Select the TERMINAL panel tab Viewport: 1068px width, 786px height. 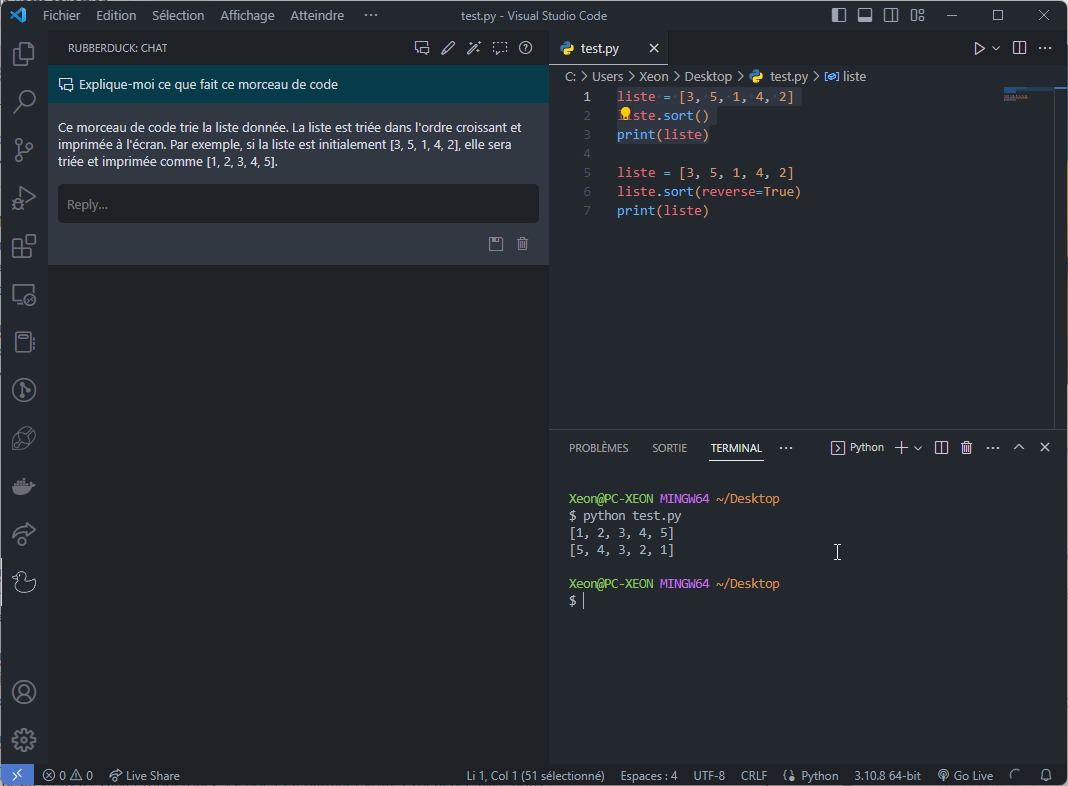point(736,447)
